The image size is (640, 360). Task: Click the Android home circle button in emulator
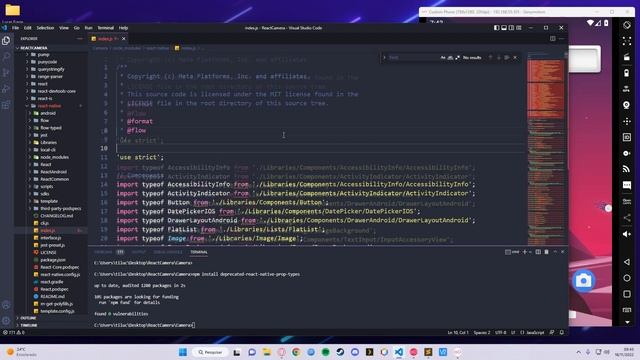point(627,278)
